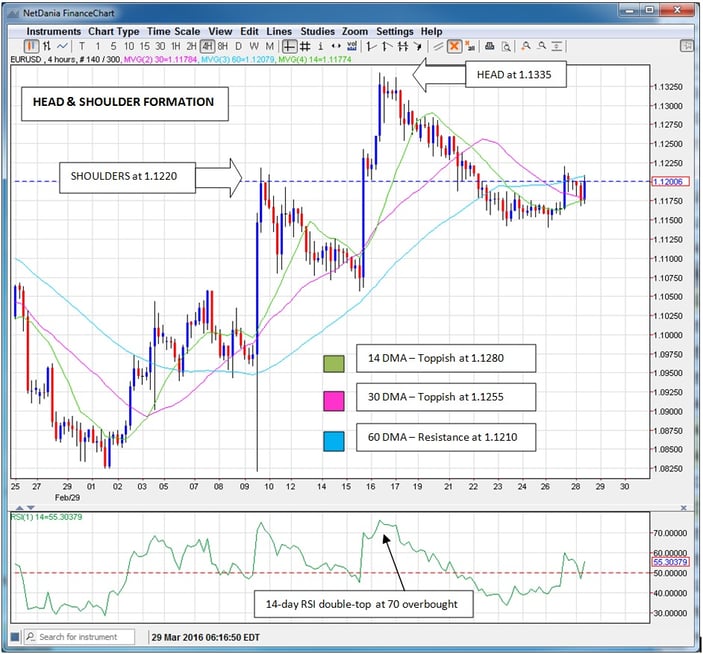
Task: Open the Settings menu
Action: (395, 31)
